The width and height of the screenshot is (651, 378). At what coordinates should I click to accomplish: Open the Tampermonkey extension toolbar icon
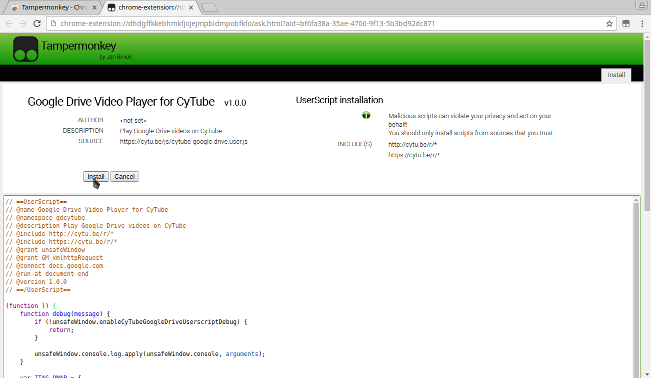pyautogui.click(x=626, y=24)
